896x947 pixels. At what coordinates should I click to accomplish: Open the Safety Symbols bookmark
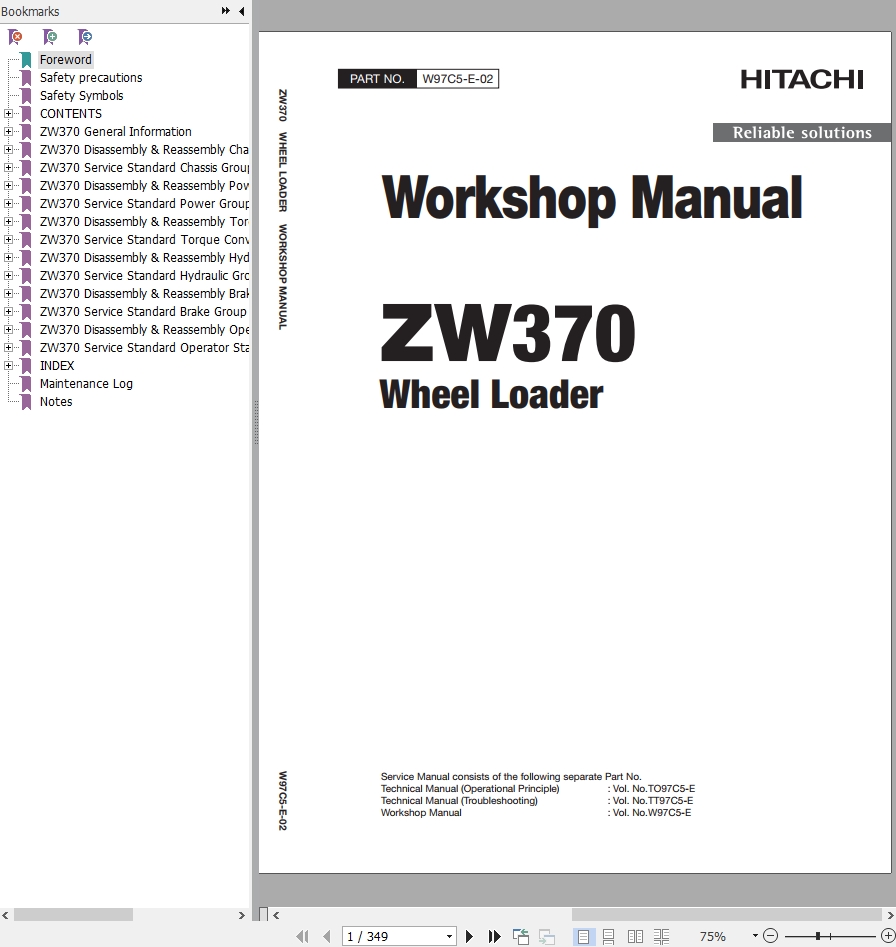coord(82,96)
